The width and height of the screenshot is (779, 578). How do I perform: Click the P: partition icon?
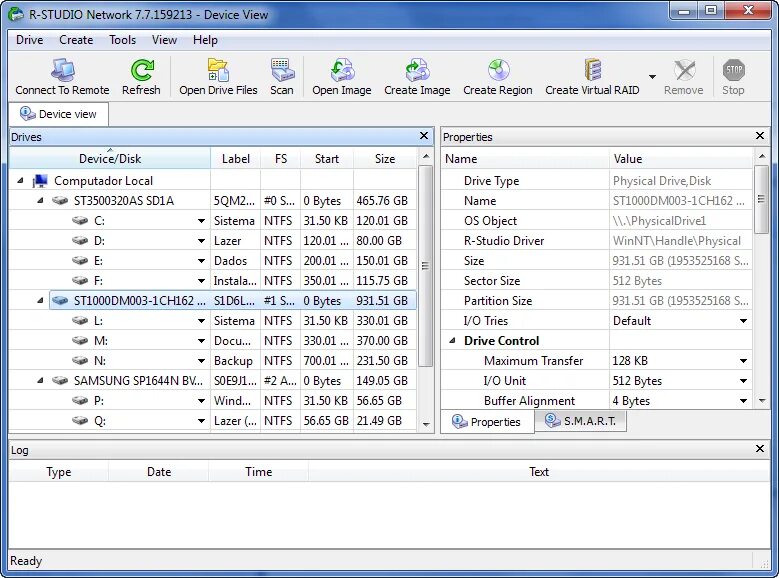pyautogui.click(x=80, y=401)
